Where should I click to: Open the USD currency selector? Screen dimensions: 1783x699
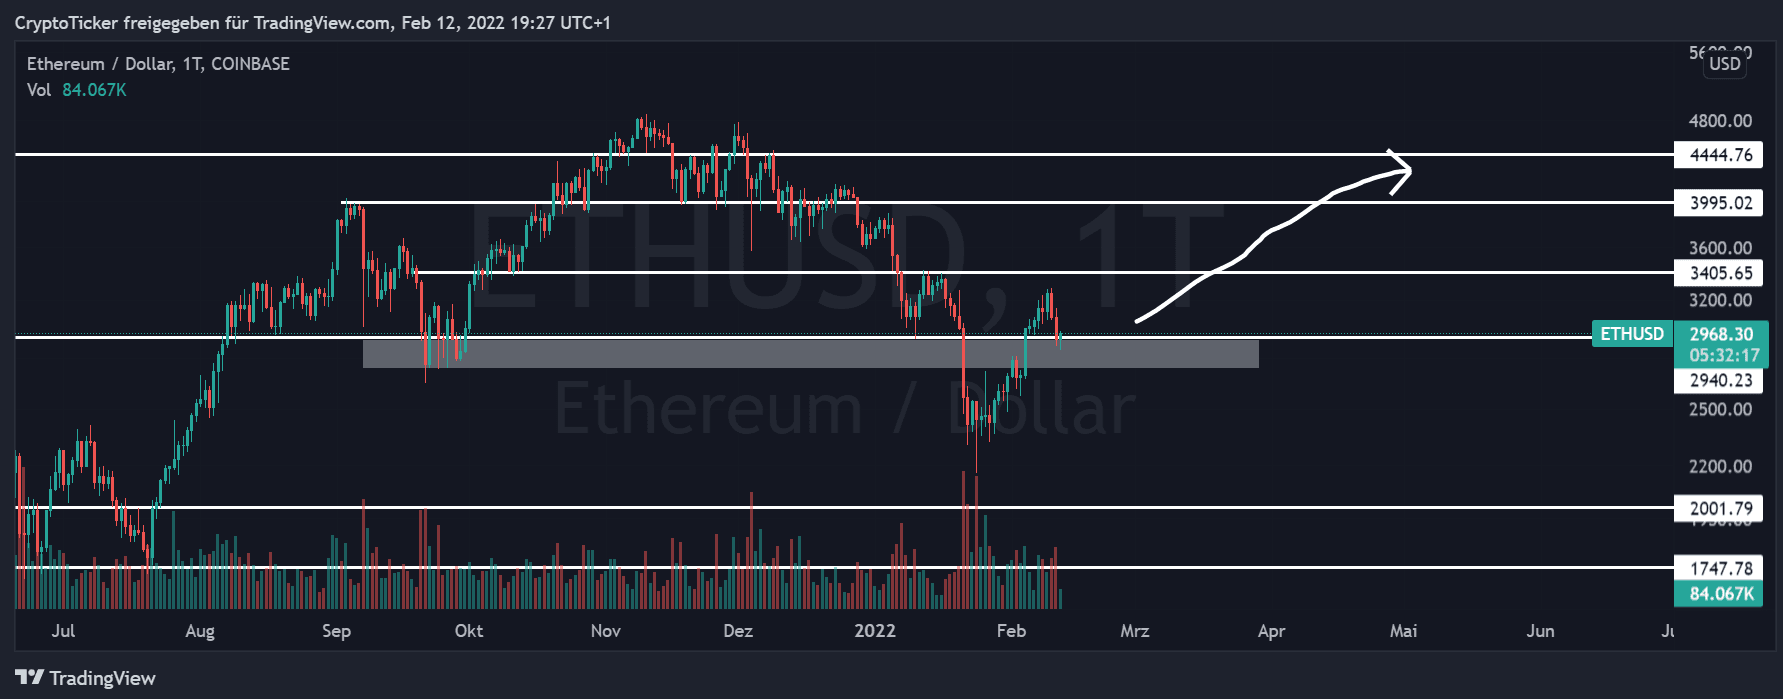[x=1724, y=64]
